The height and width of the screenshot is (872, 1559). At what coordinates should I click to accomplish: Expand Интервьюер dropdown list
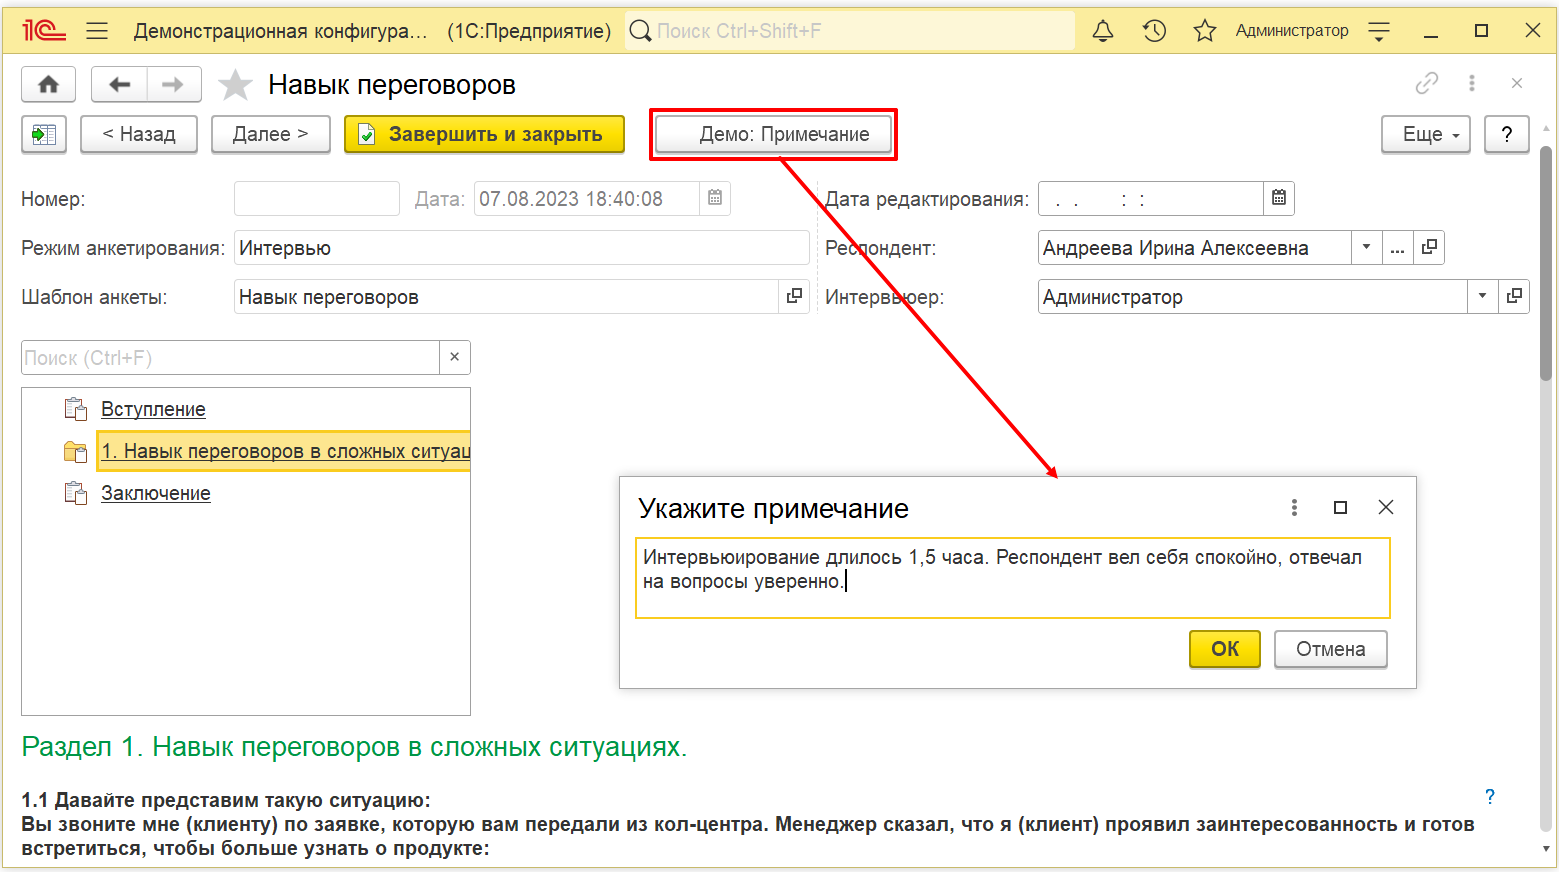1482,296
